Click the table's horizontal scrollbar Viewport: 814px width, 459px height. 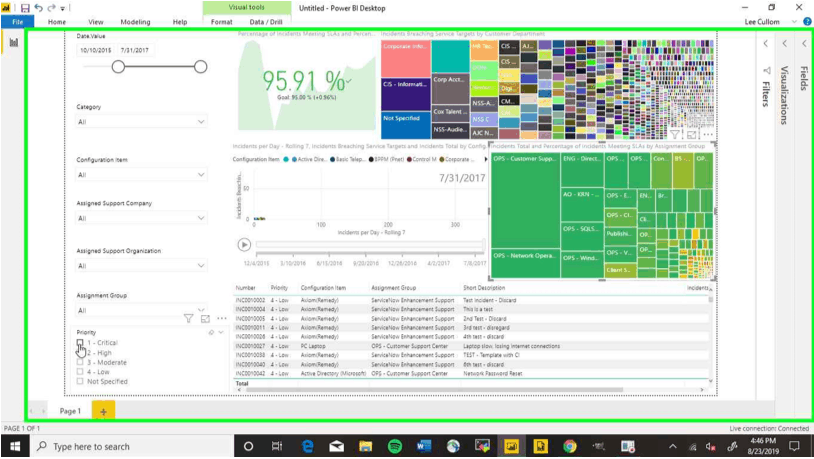click(434, 389)
